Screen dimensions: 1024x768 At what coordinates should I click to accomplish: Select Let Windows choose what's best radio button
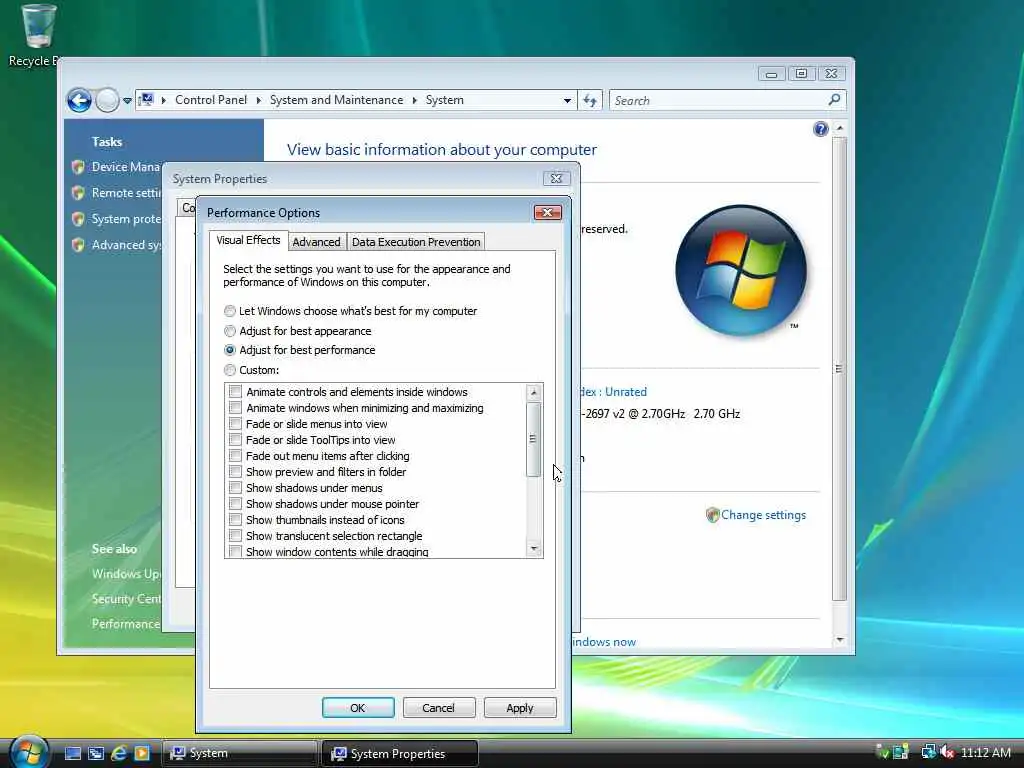coord(230,312)
